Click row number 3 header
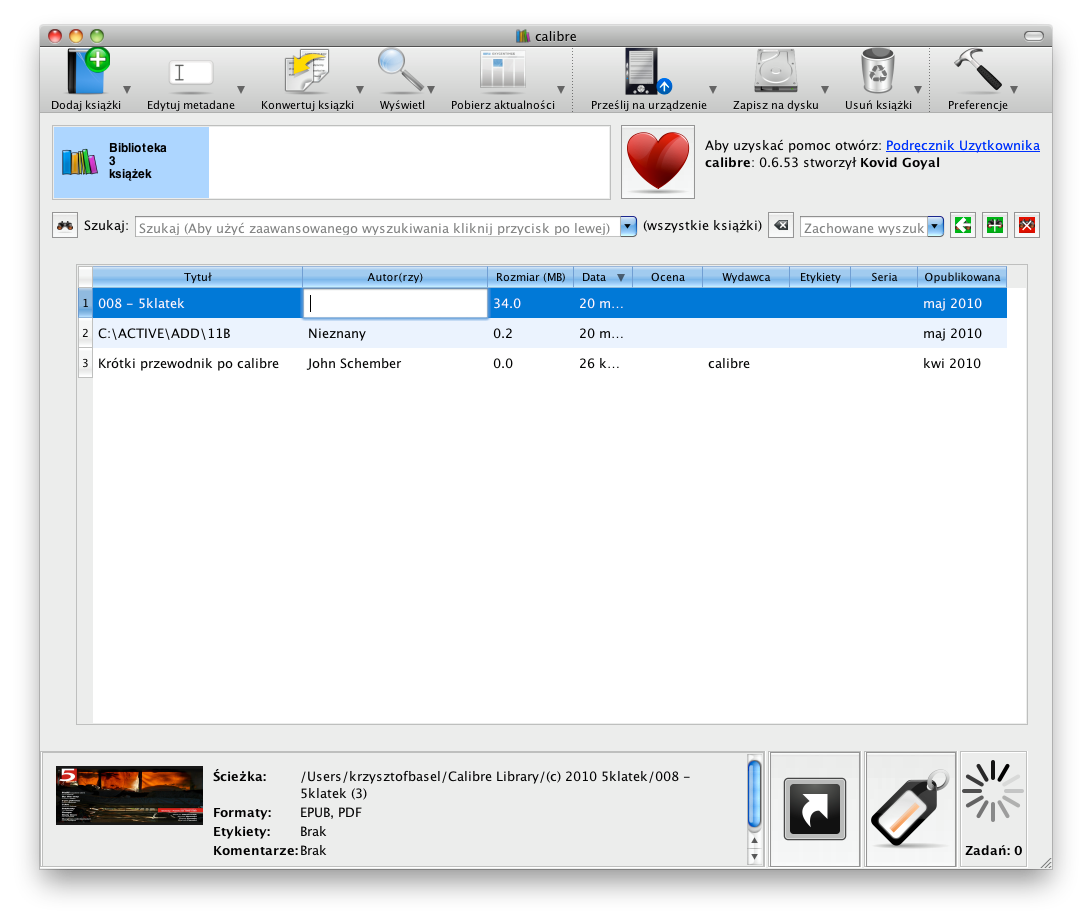 point(85,363)
